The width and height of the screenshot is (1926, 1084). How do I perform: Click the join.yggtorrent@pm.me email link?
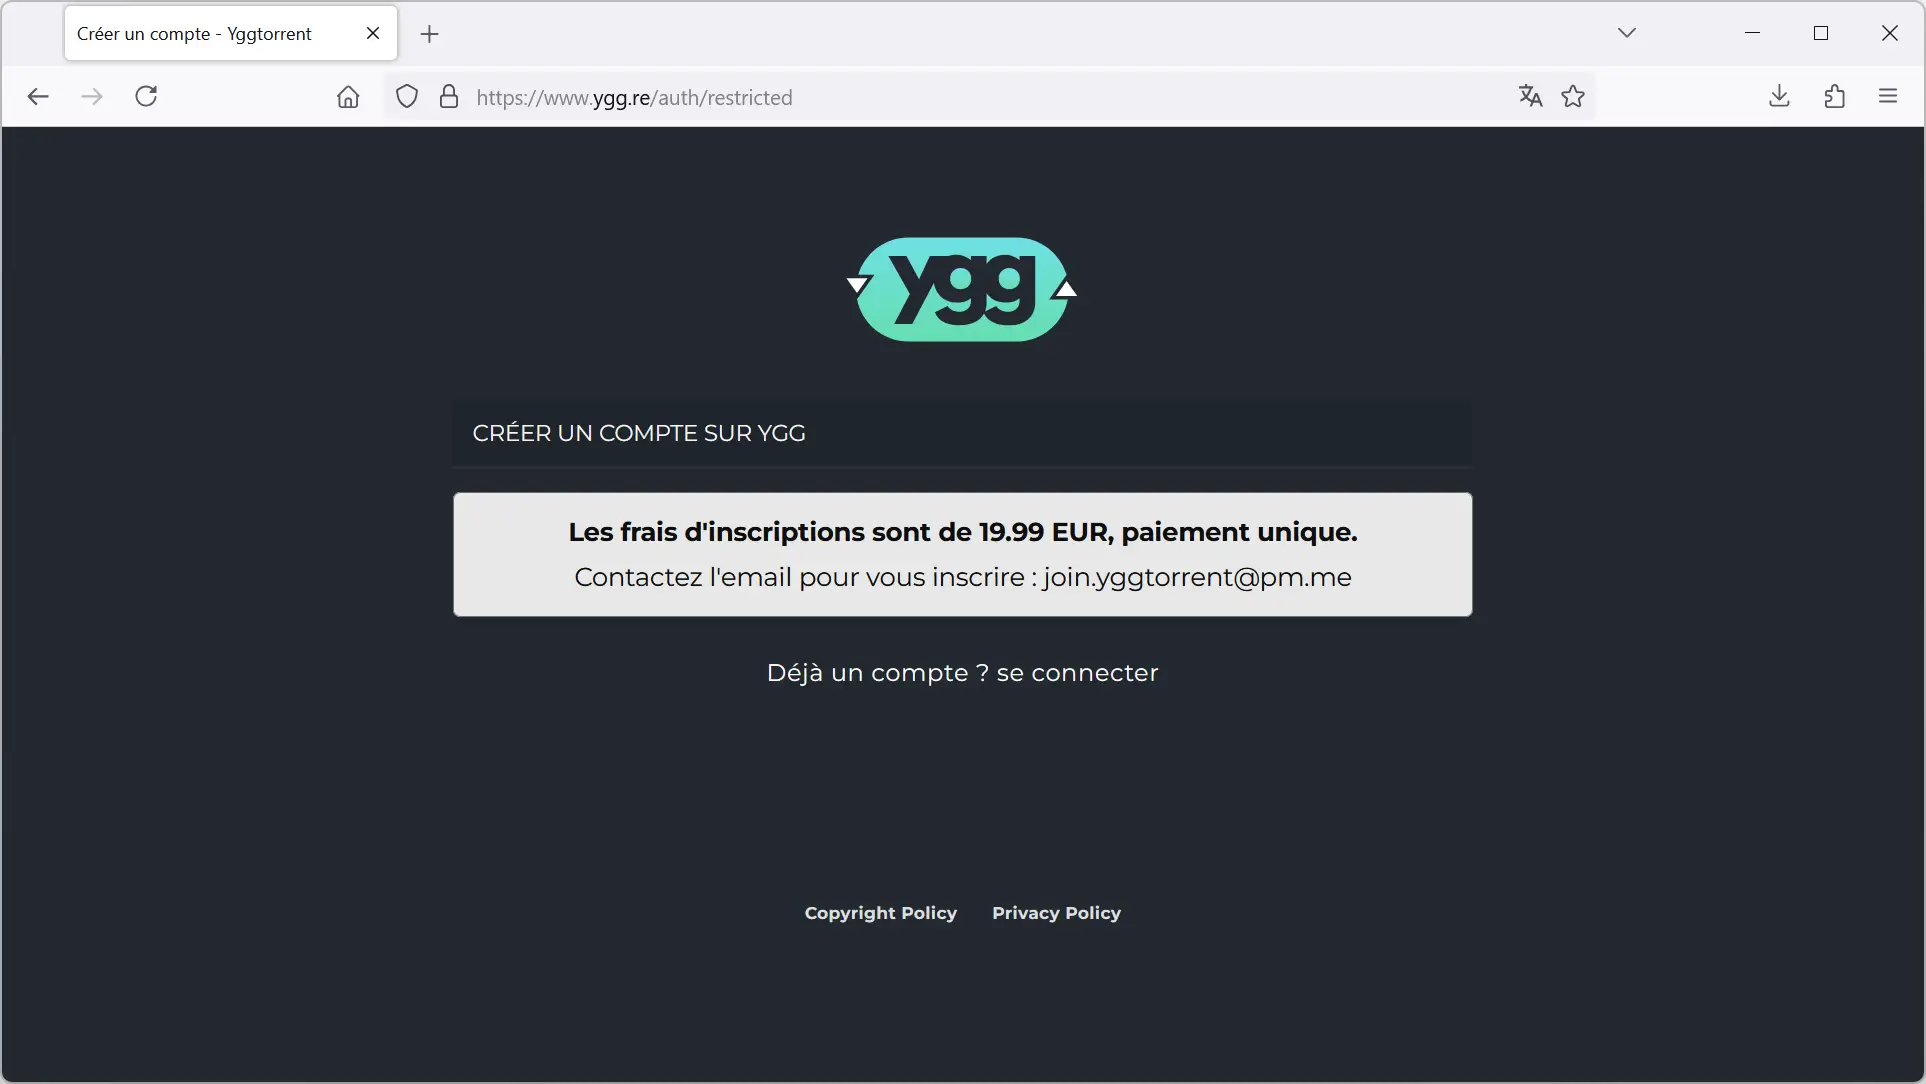point(1197,577)
